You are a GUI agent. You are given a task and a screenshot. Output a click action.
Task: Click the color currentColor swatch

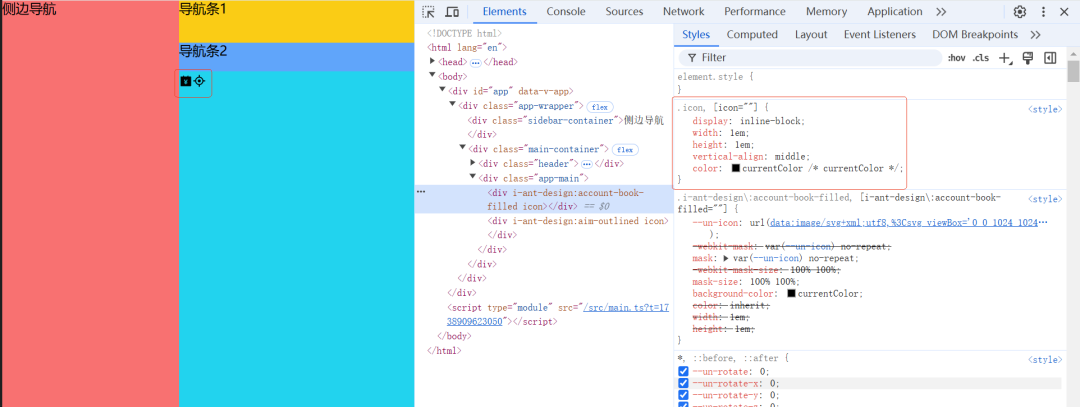point(735,168)
